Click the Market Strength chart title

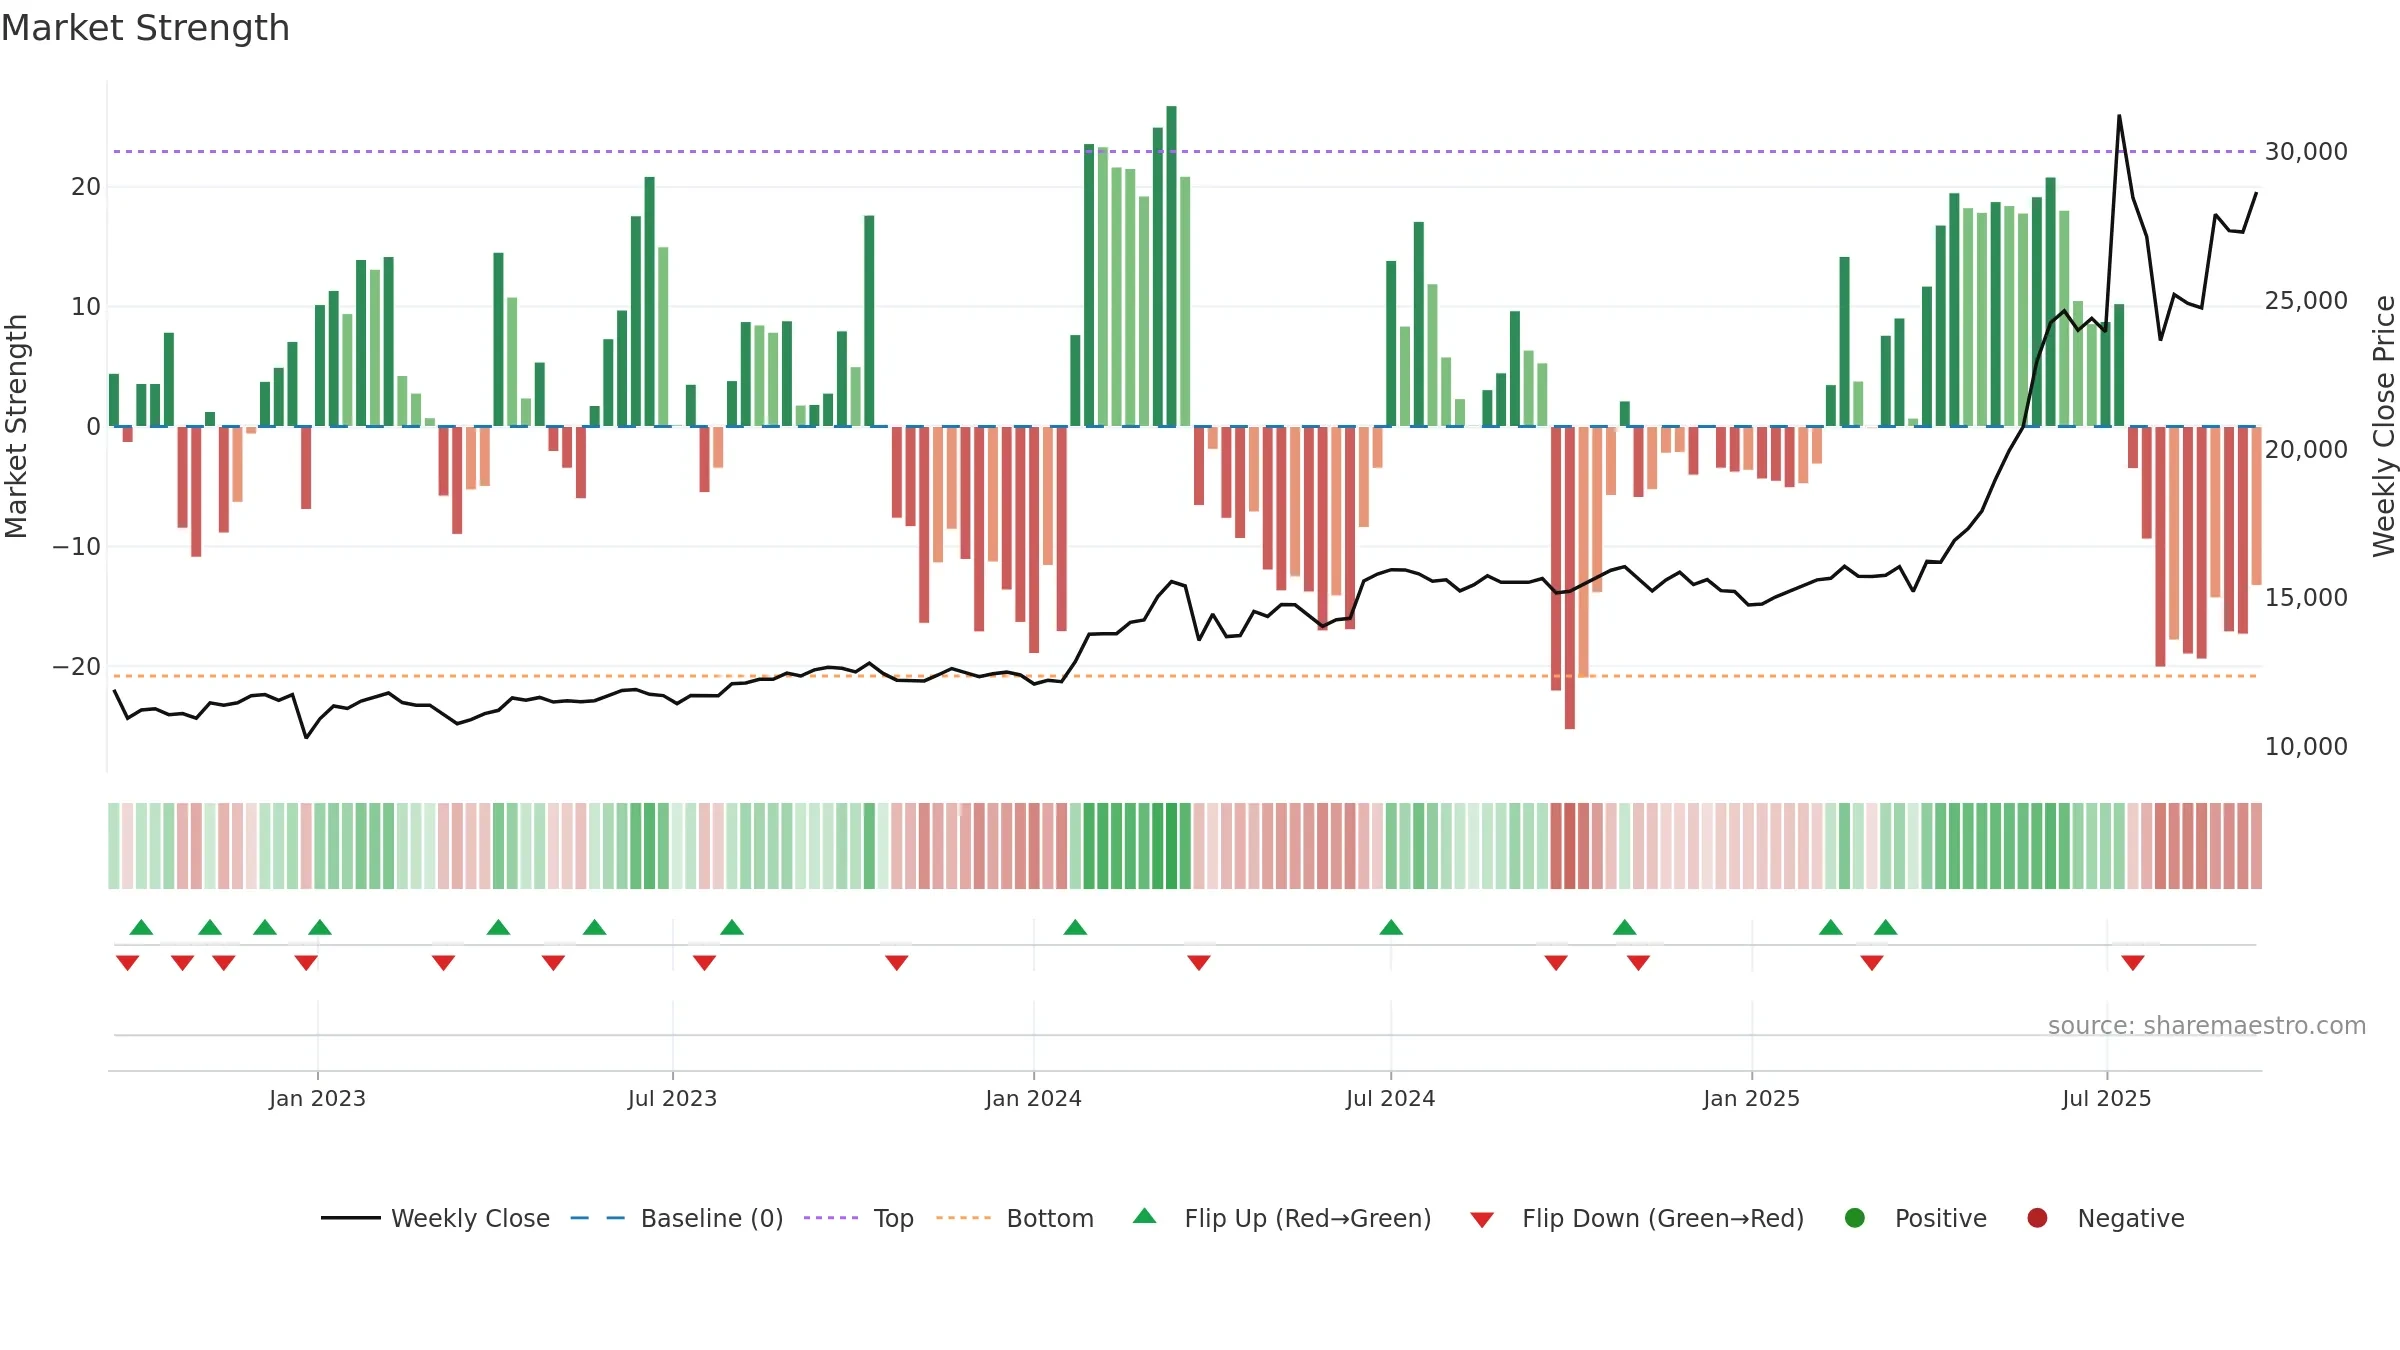[x=145, y=28]
